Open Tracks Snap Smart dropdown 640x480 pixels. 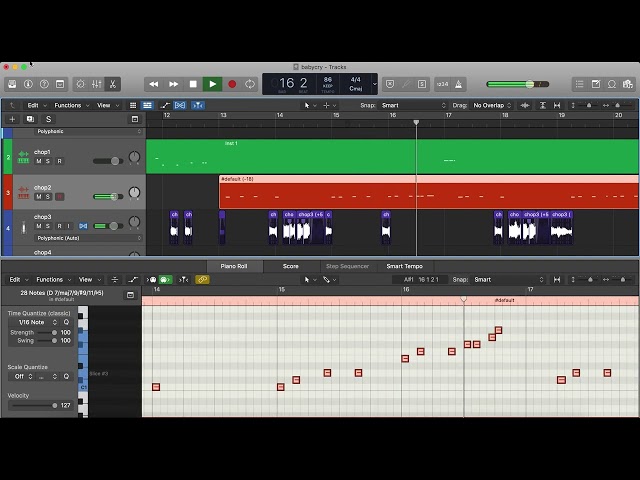(413, 105)
